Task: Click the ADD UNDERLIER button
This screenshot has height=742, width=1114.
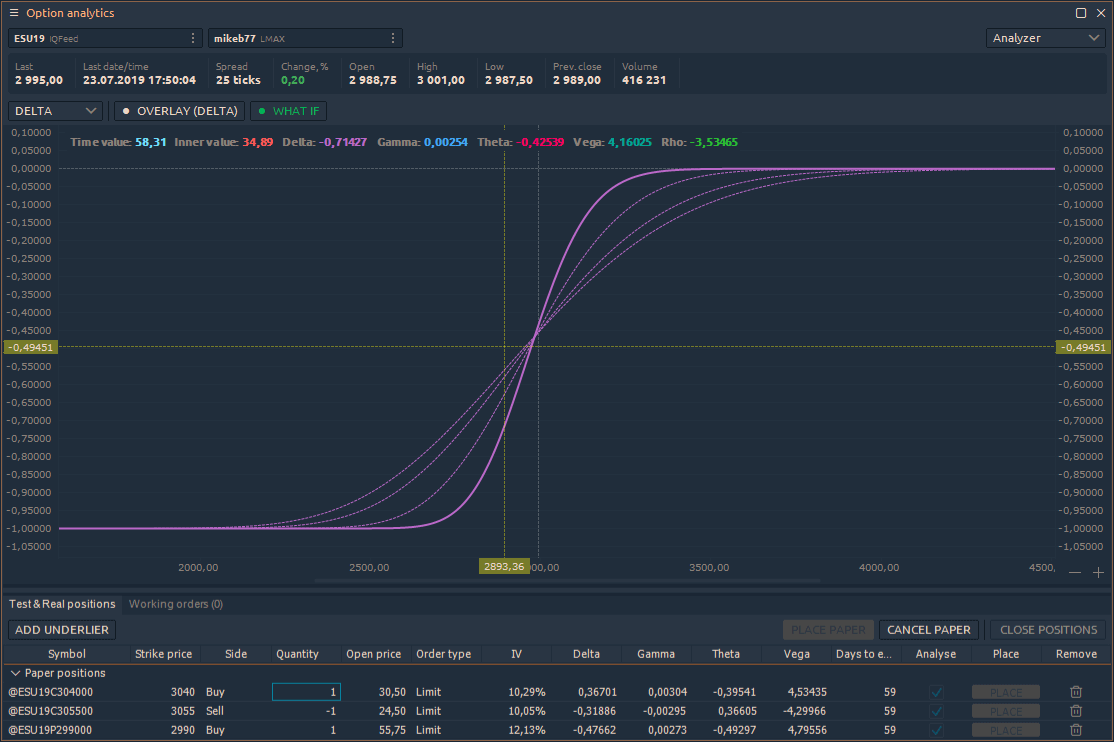Action: click(x=62, y=630)
